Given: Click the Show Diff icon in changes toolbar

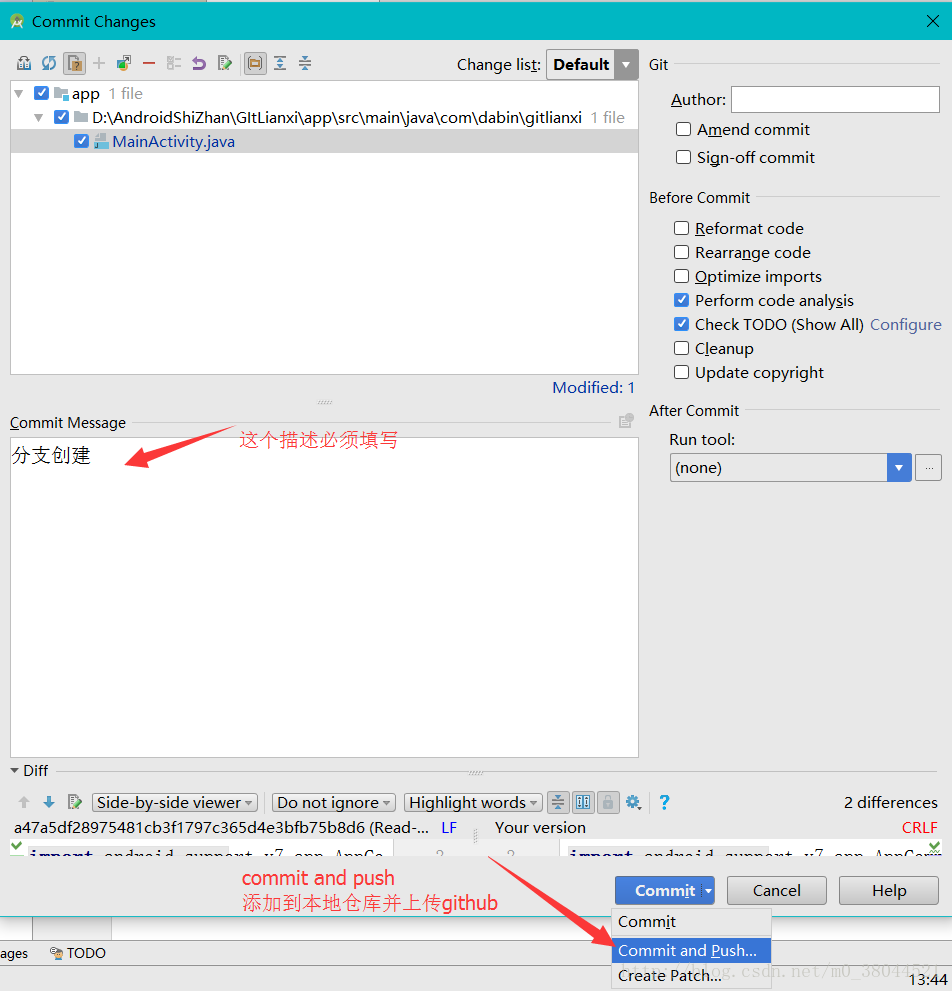Looking at the screenshot, I should click(24, 63).
